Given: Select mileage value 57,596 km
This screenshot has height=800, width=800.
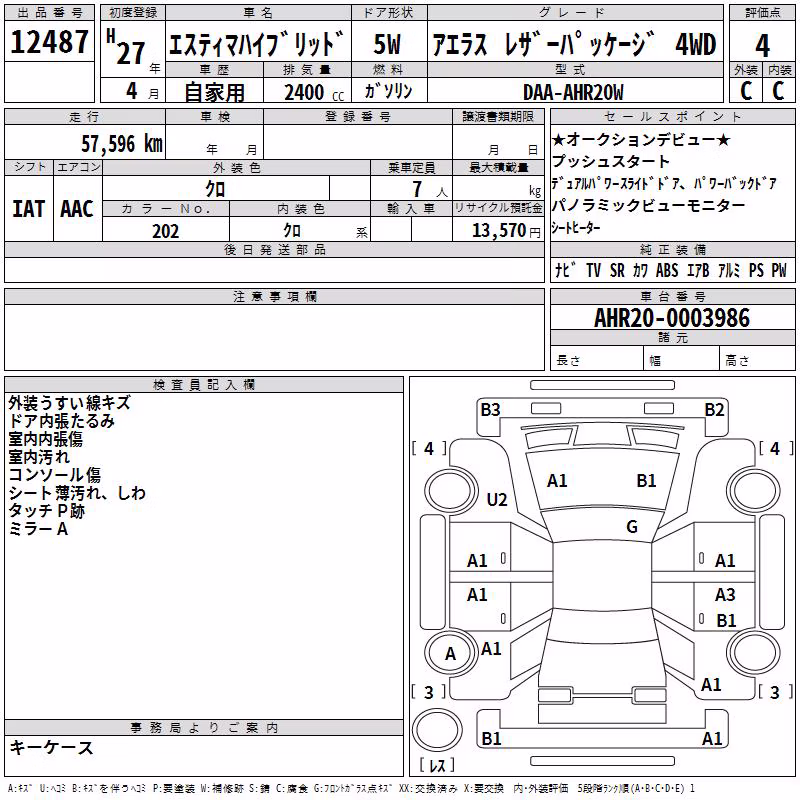Looking at the screenshot, I should coord(122,144).
